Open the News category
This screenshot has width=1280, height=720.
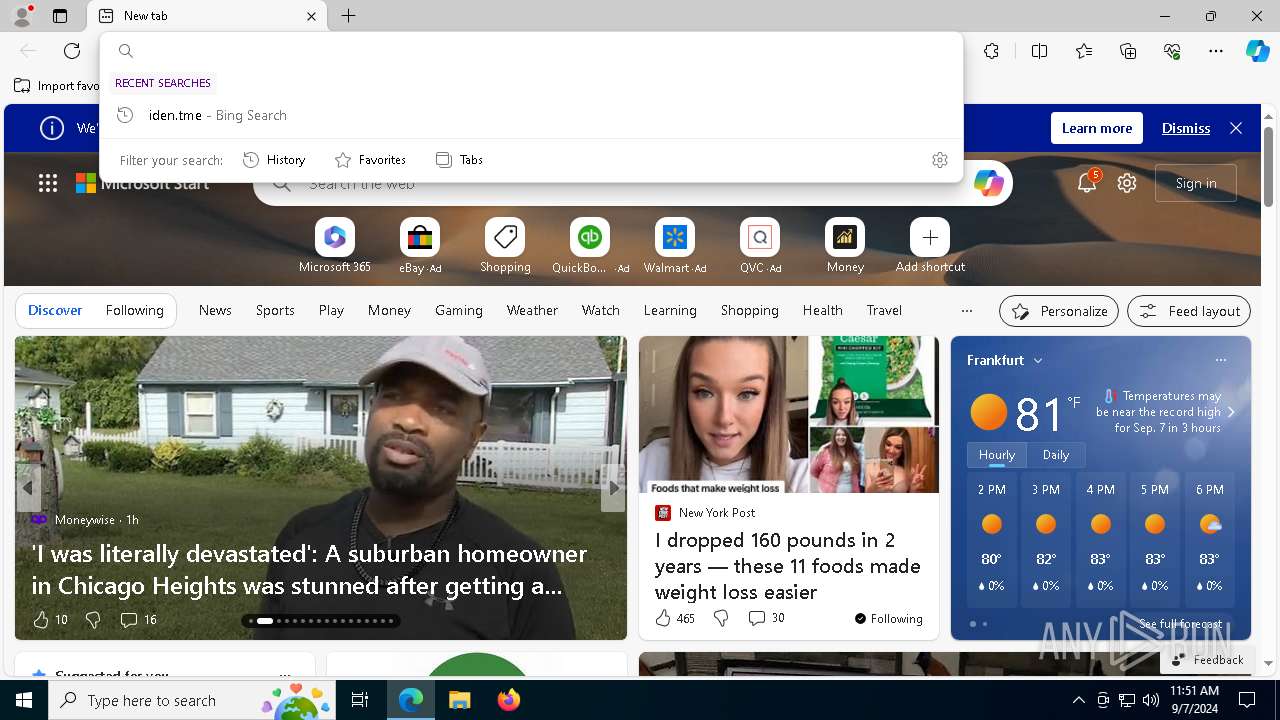[x=215, y=310]
